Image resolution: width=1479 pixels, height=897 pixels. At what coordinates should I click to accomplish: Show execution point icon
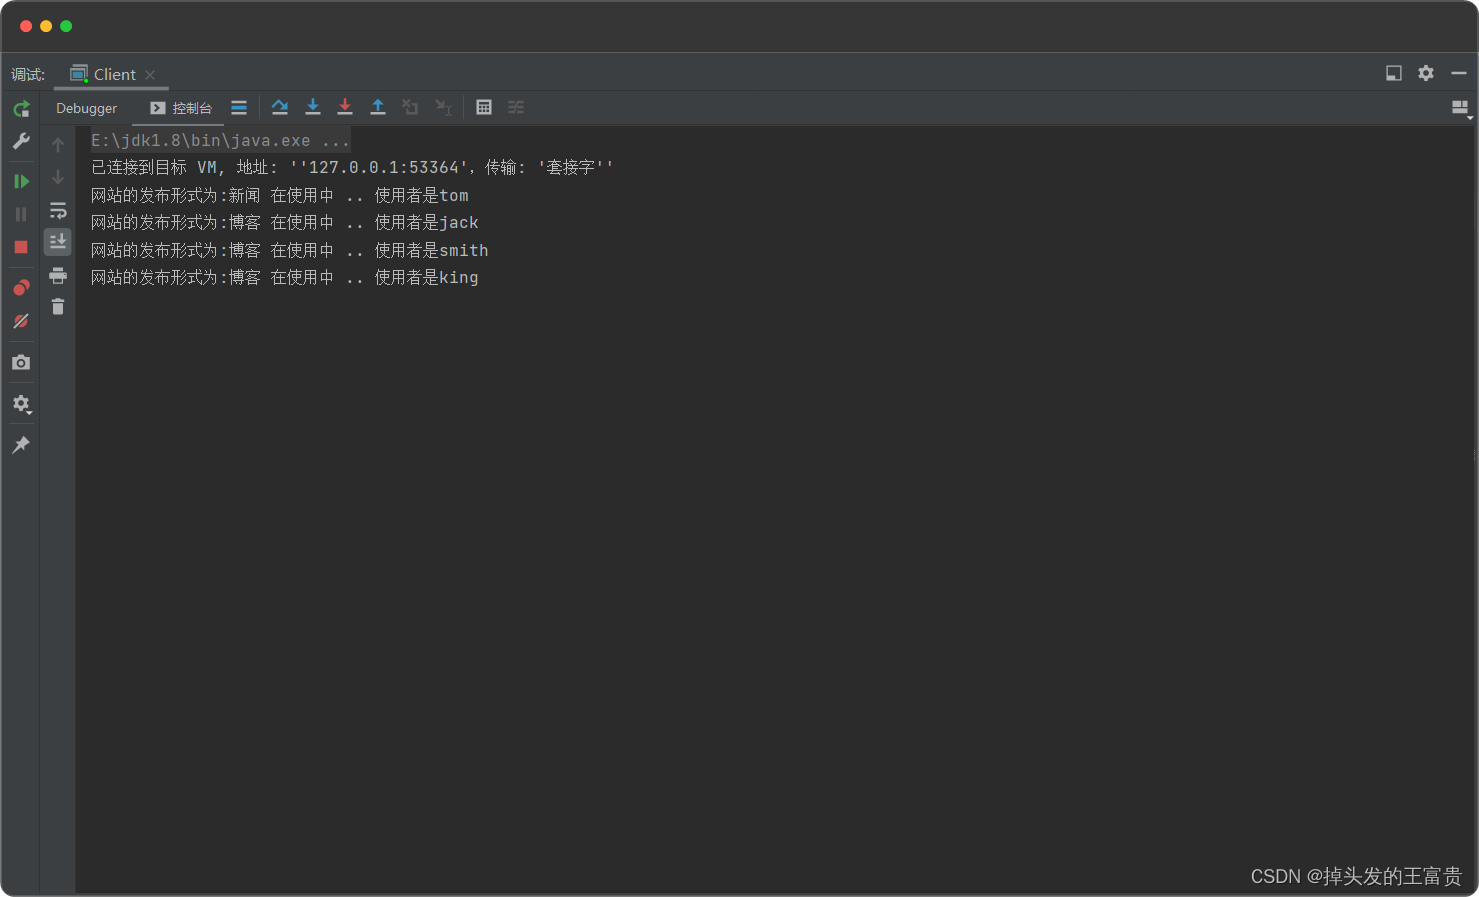(239, 107)
